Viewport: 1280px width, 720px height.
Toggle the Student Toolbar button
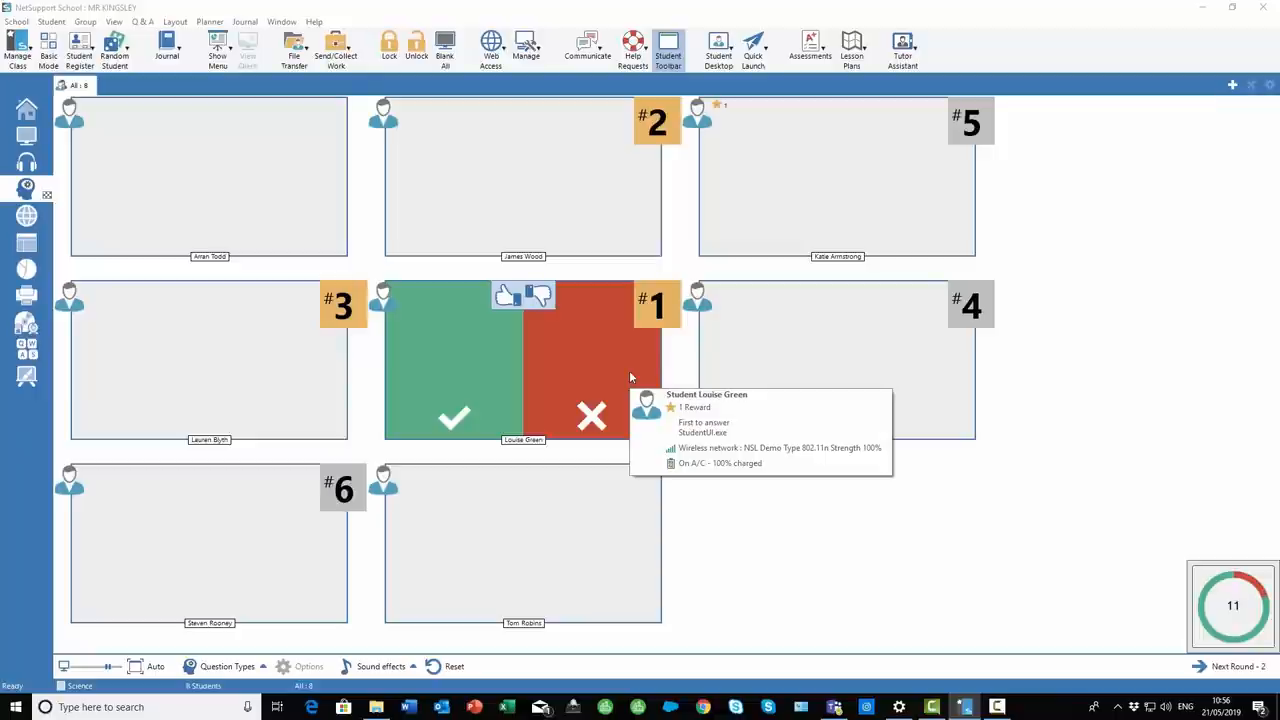pyautogui.click(x=668, y=48)
